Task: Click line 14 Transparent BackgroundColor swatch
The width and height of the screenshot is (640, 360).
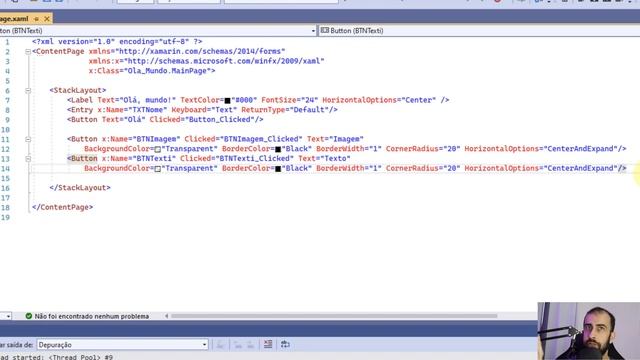Action: click(158, 169)
